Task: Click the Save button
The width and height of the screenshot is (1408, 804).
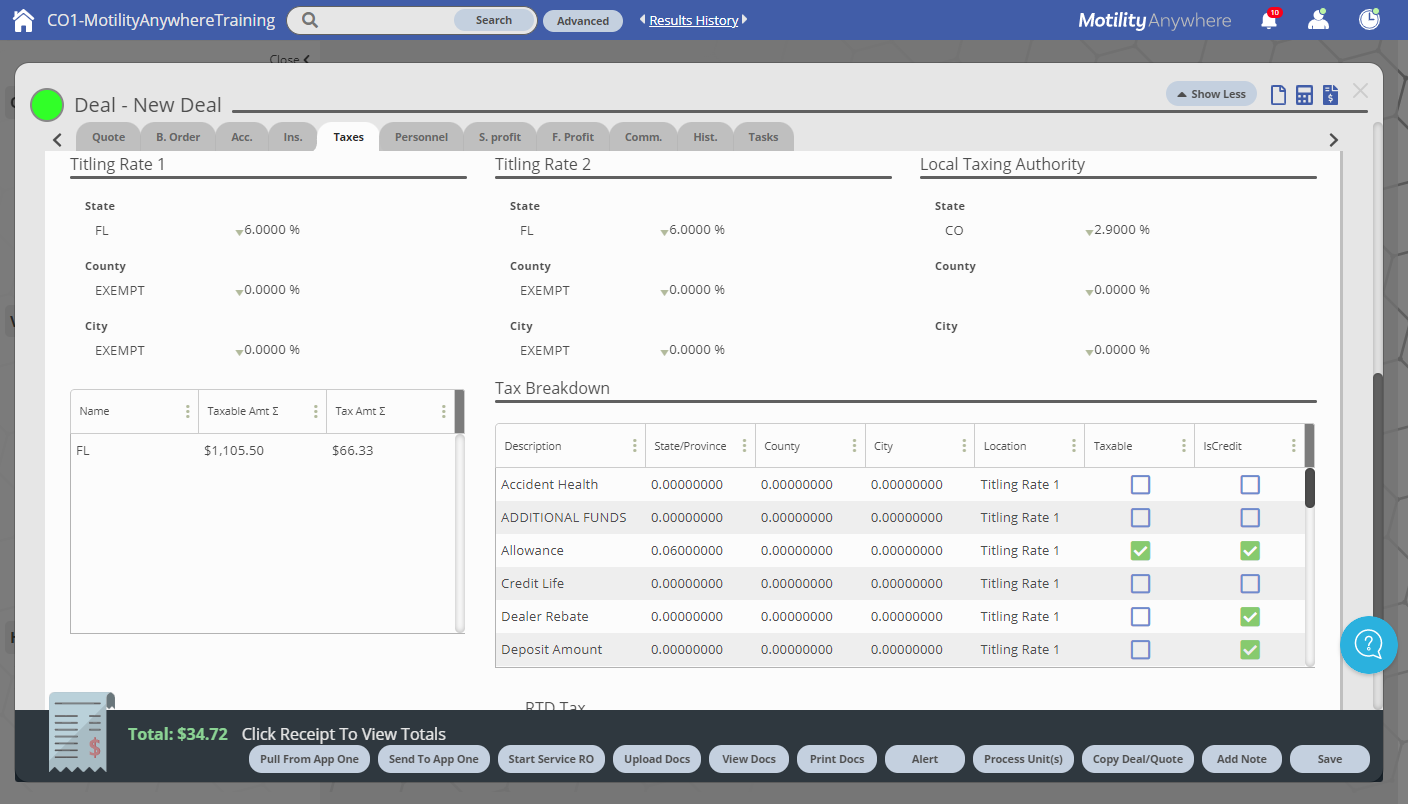Action: [1330, 759]
